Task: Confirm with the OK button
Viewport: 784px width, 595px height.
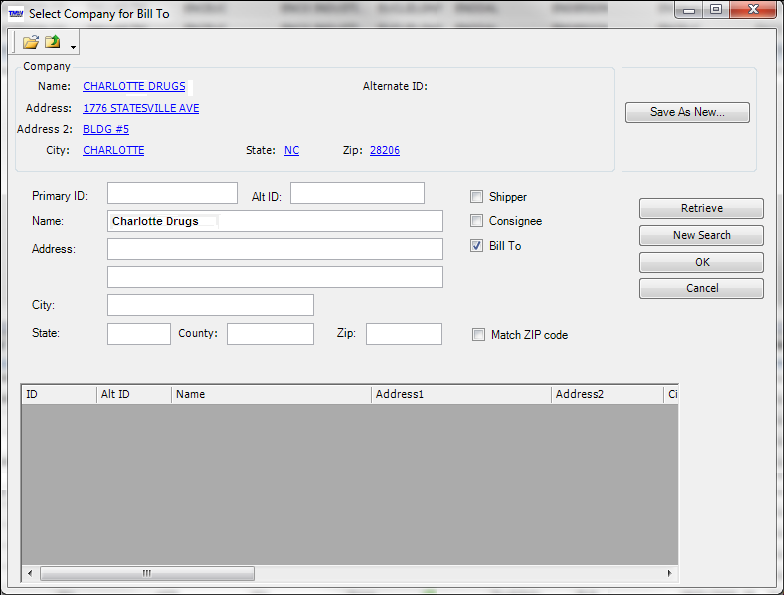Action: [701, 262]
